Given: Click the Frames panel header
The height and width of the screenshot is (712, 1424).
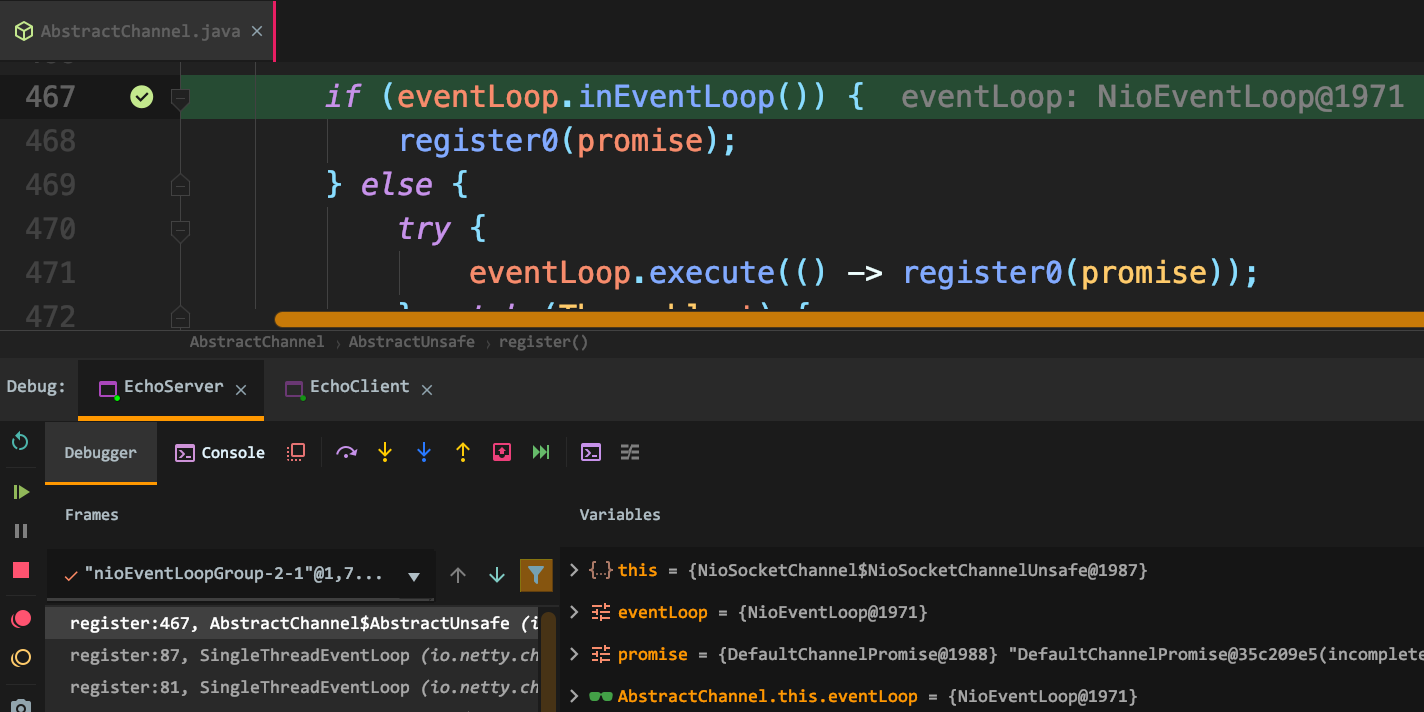Looking at the screenshot, I should point(92,515).
